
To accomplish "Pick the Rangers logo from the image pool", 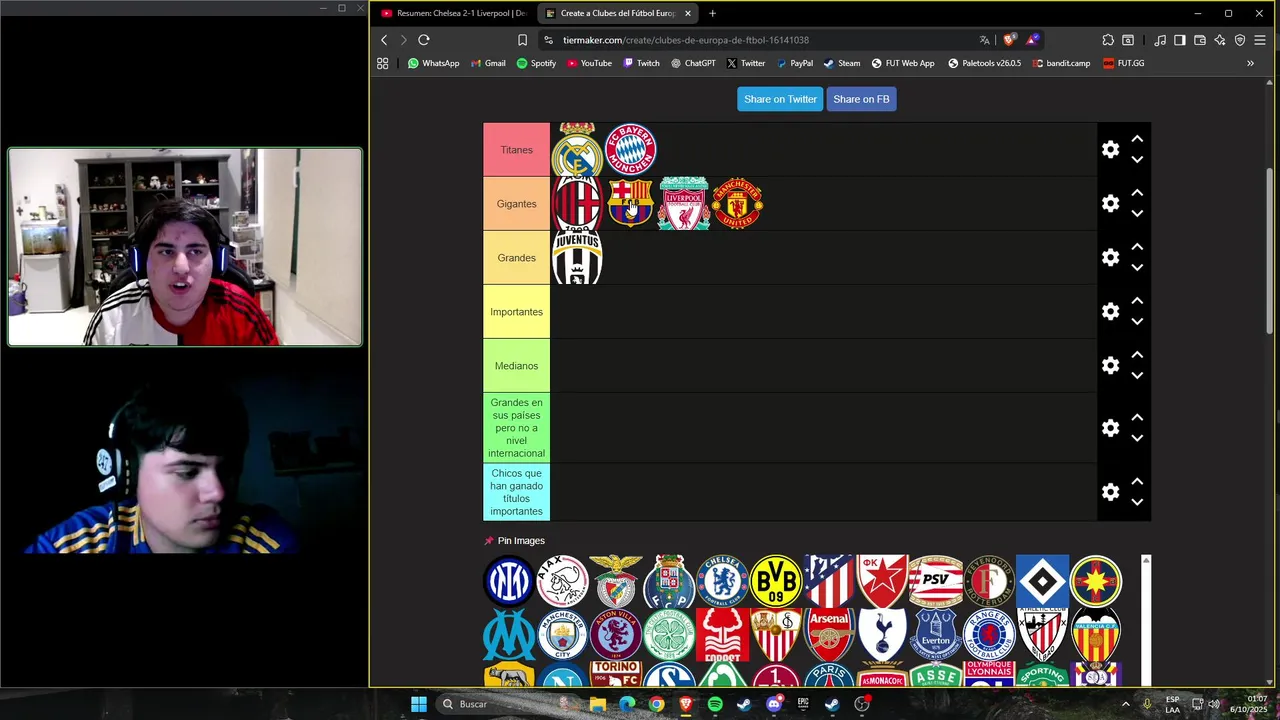I will (989, 634).
